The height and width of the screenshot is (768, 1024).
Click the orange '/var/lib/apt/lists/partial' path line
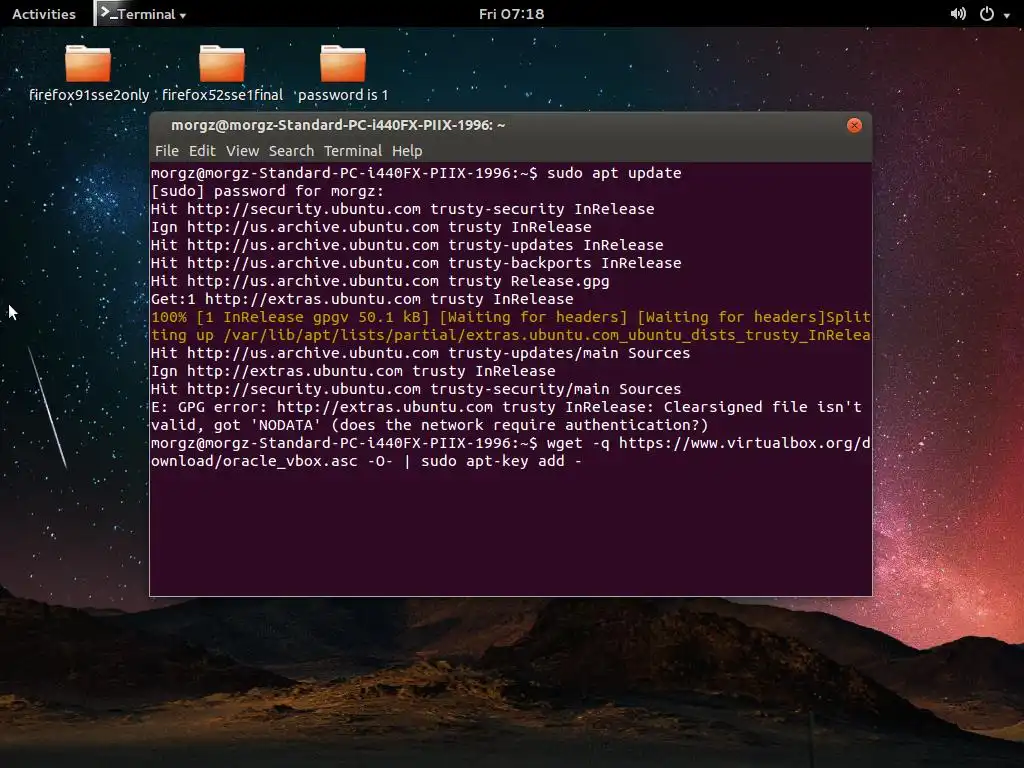[511, 335]
